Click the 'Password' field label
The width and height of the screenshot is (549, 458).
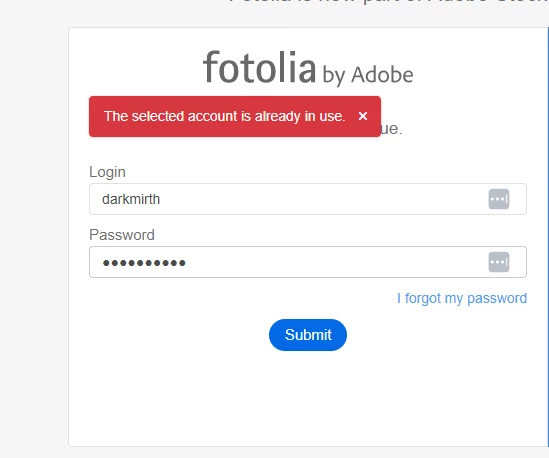(x=122, y=235)
